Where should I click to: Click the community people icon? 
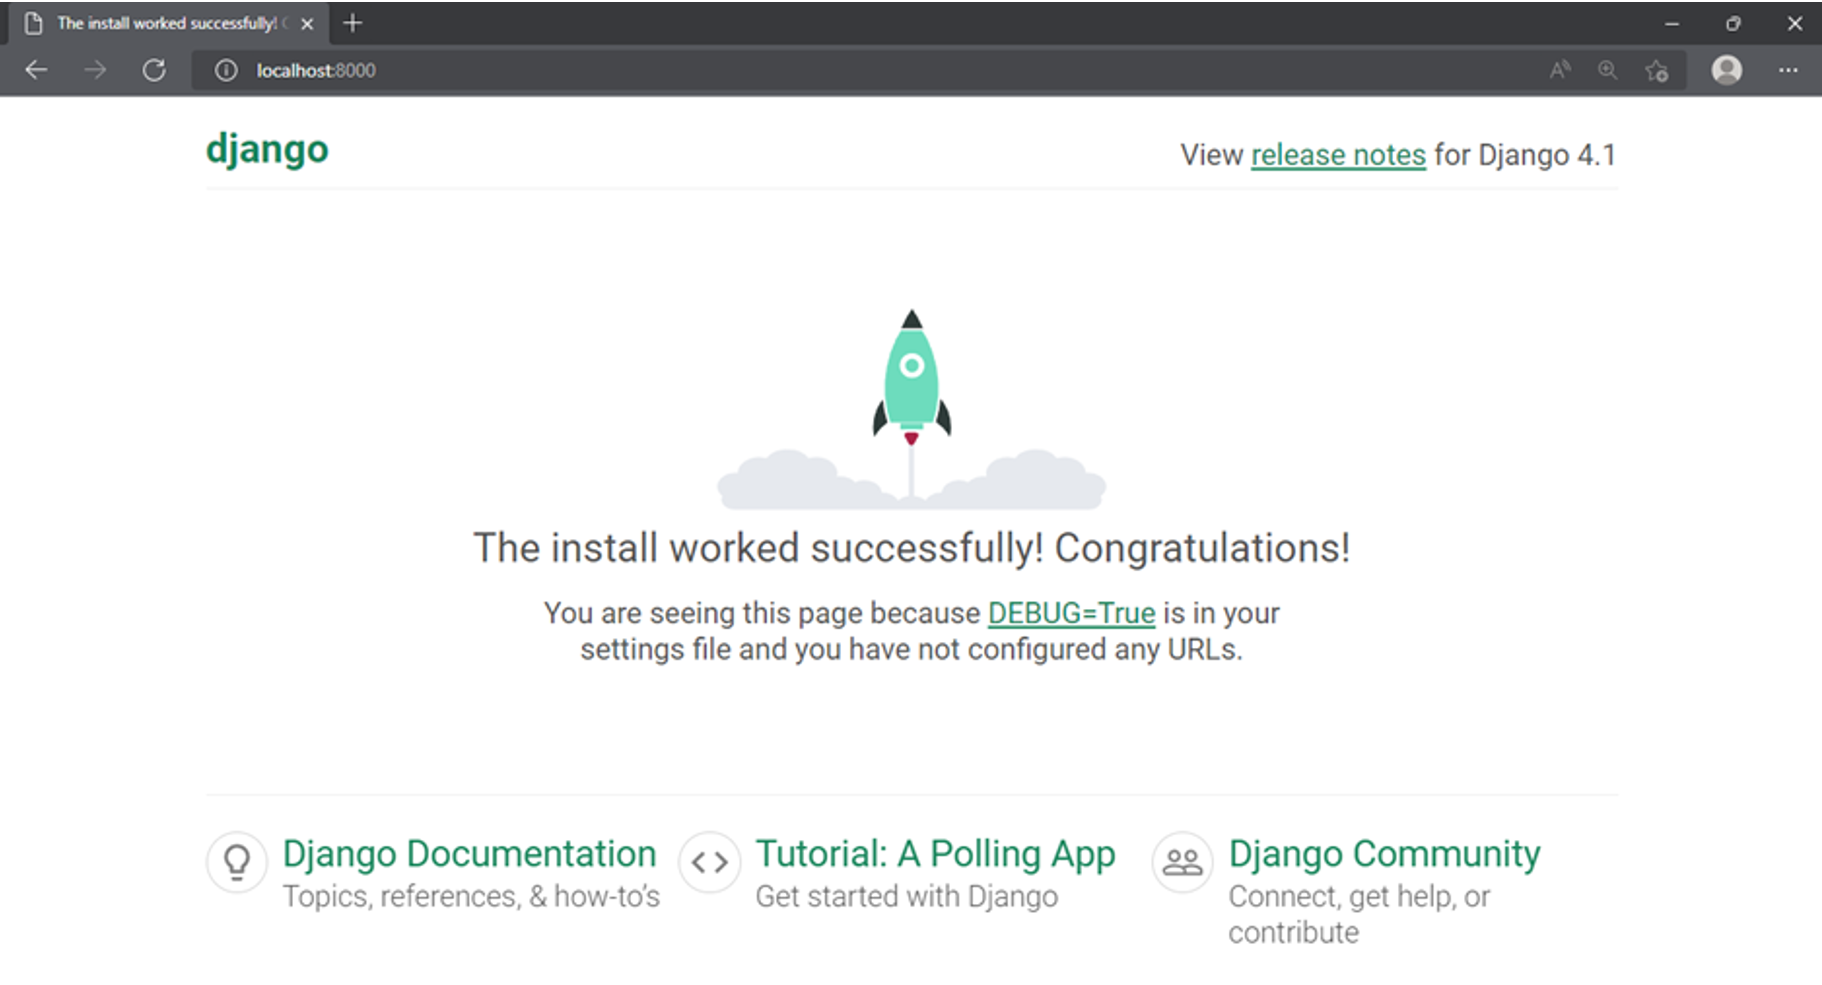(x=1182, y=861)
